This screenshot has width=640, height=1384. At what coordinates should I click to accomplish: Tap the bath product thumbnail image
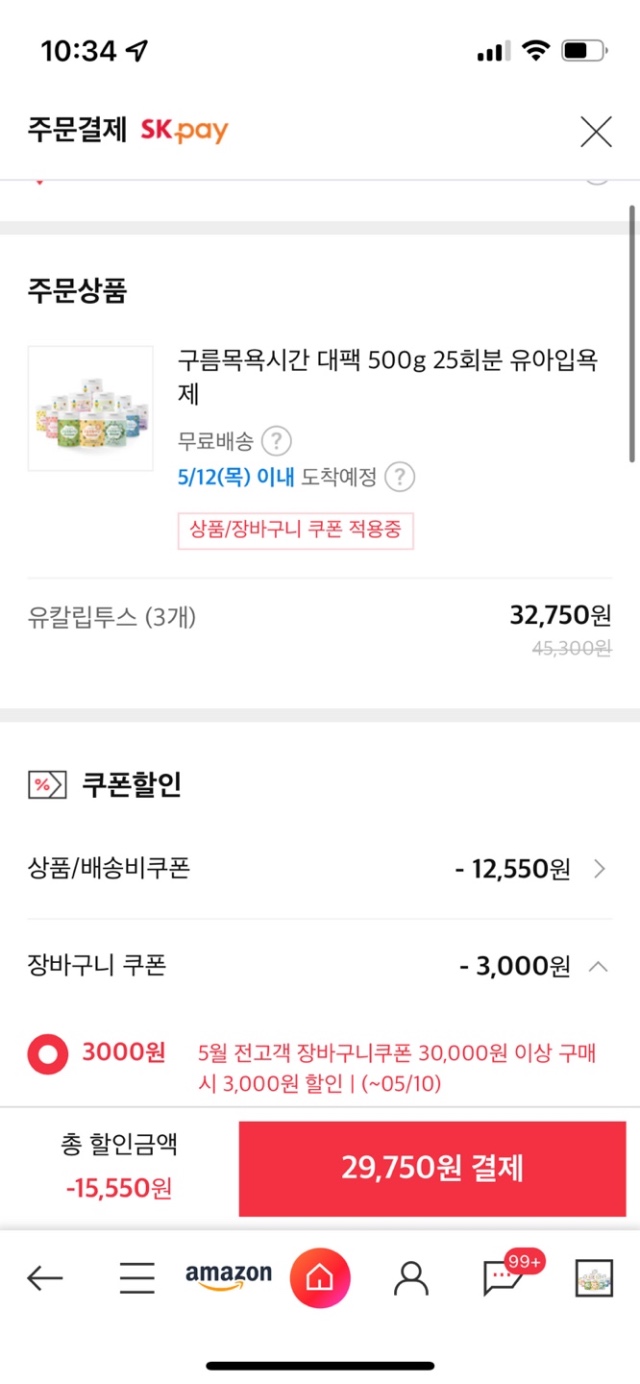coord(91,408)
